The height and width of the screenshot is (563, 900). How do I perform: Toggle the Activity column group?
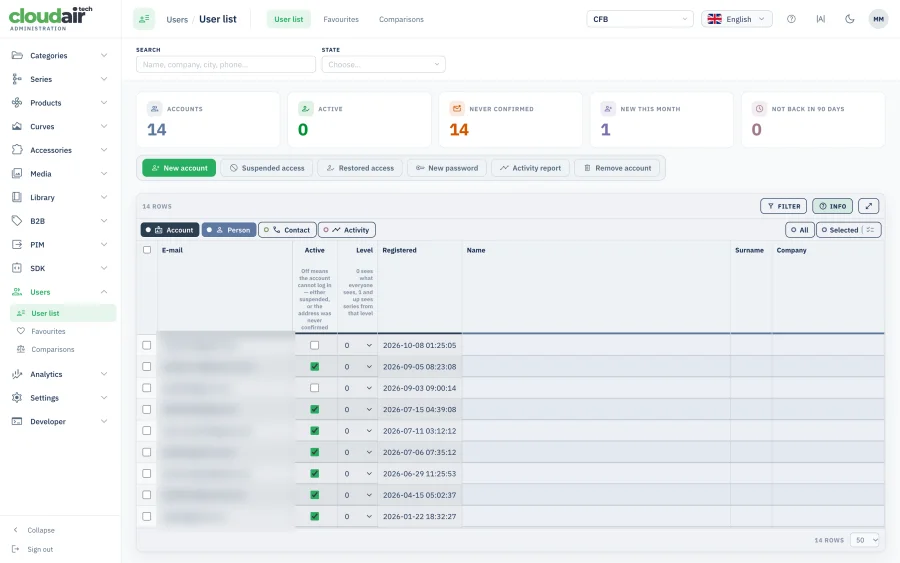pos(347,230)
